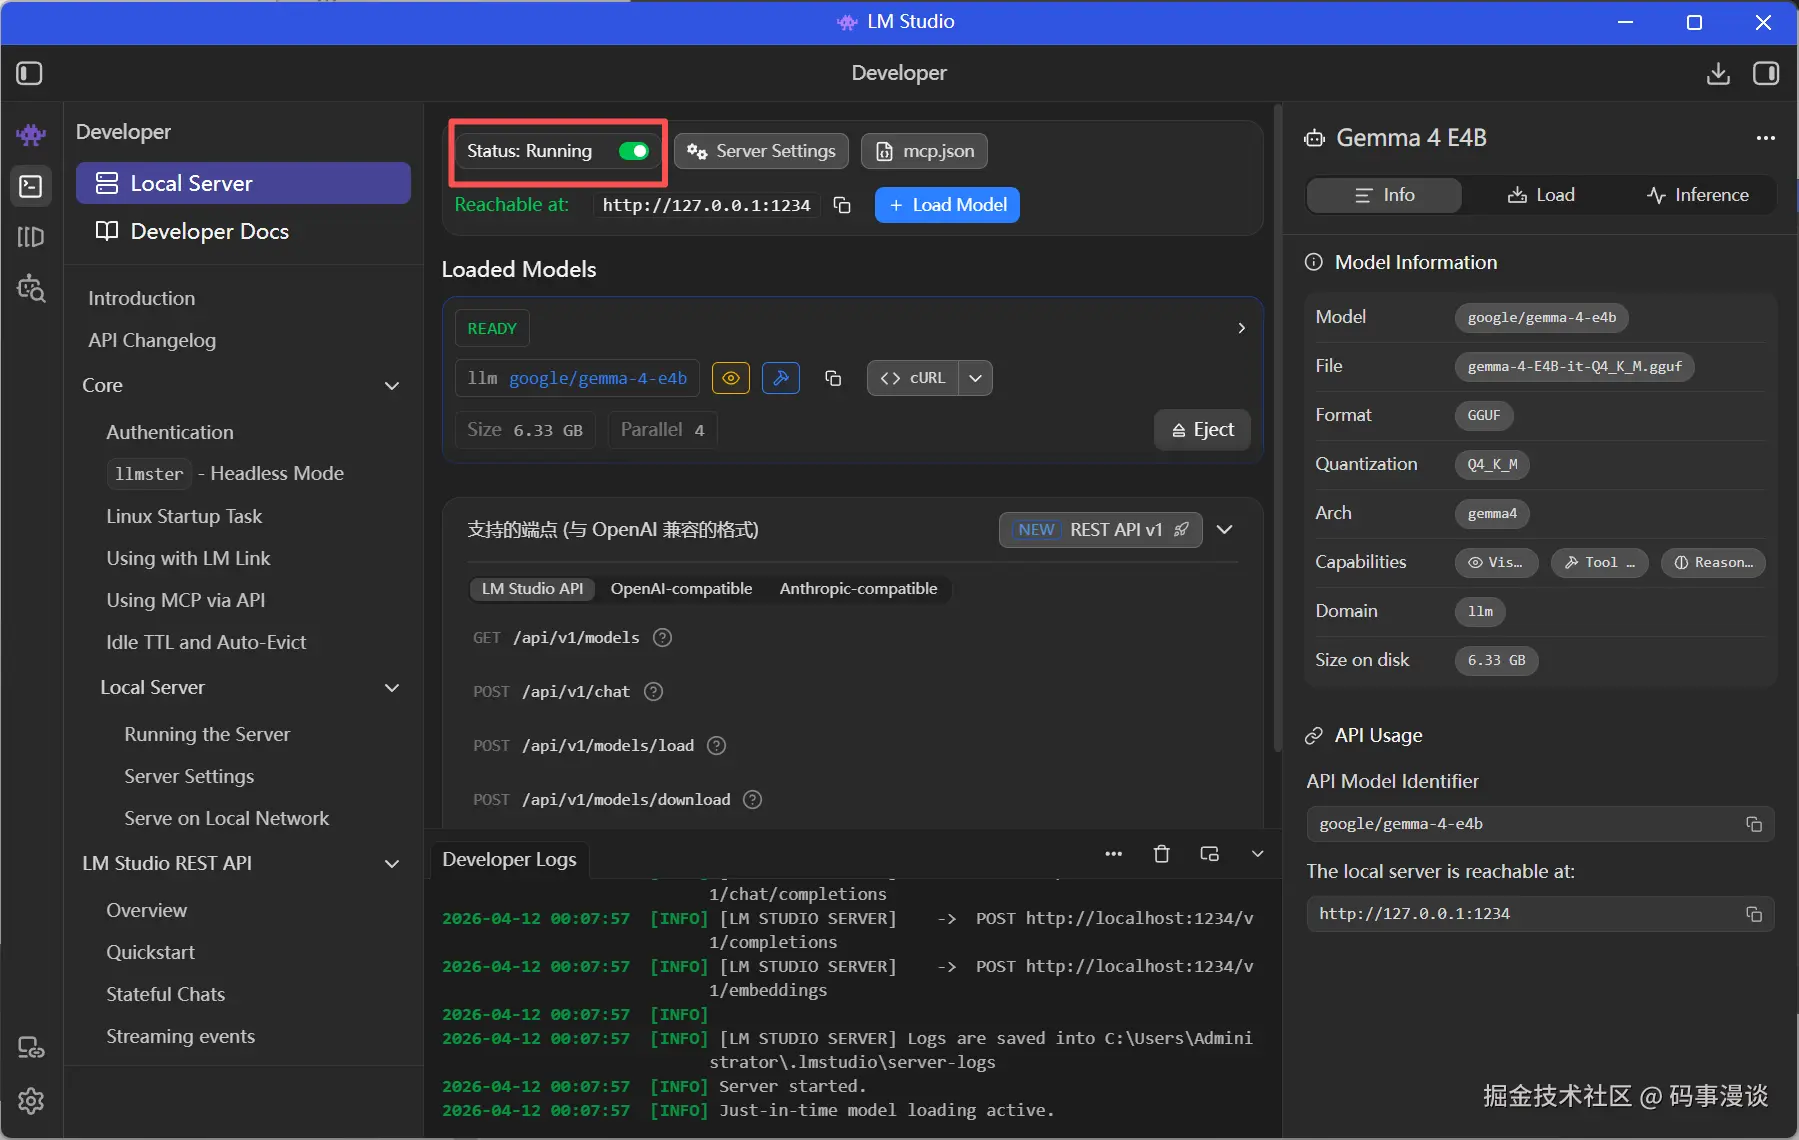Open the cURL dropdown arrow
The height and width of the screenshot is (1140, 1799).
pyautogui.click(x=975, y=378)
